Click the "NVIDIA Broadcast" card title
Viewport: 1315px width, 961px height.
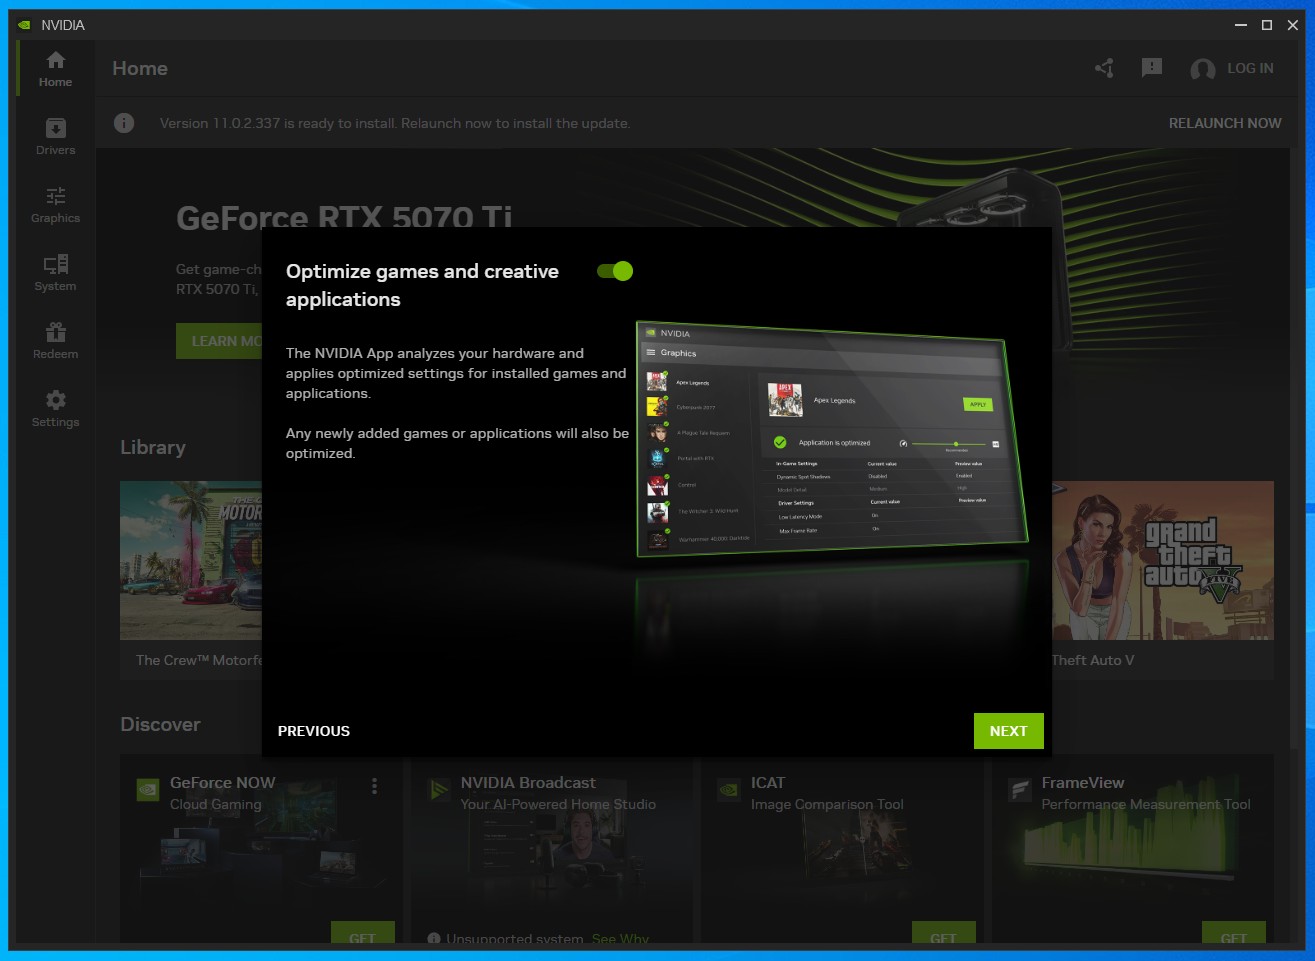tap(528, 783)
